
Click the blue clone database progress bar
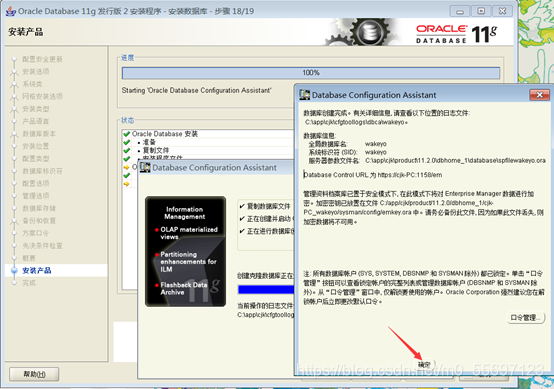point(266,290)
